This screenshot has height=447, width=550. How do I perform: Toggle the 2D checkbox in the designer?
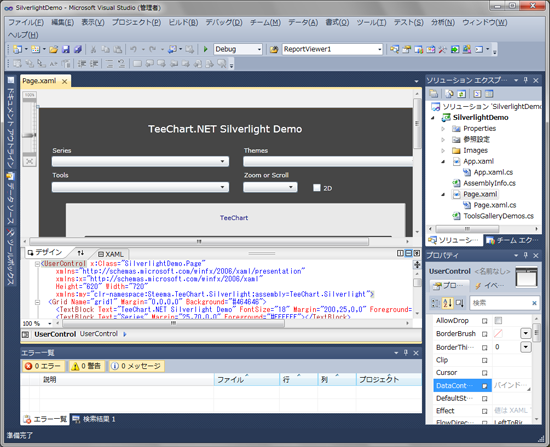317,188
